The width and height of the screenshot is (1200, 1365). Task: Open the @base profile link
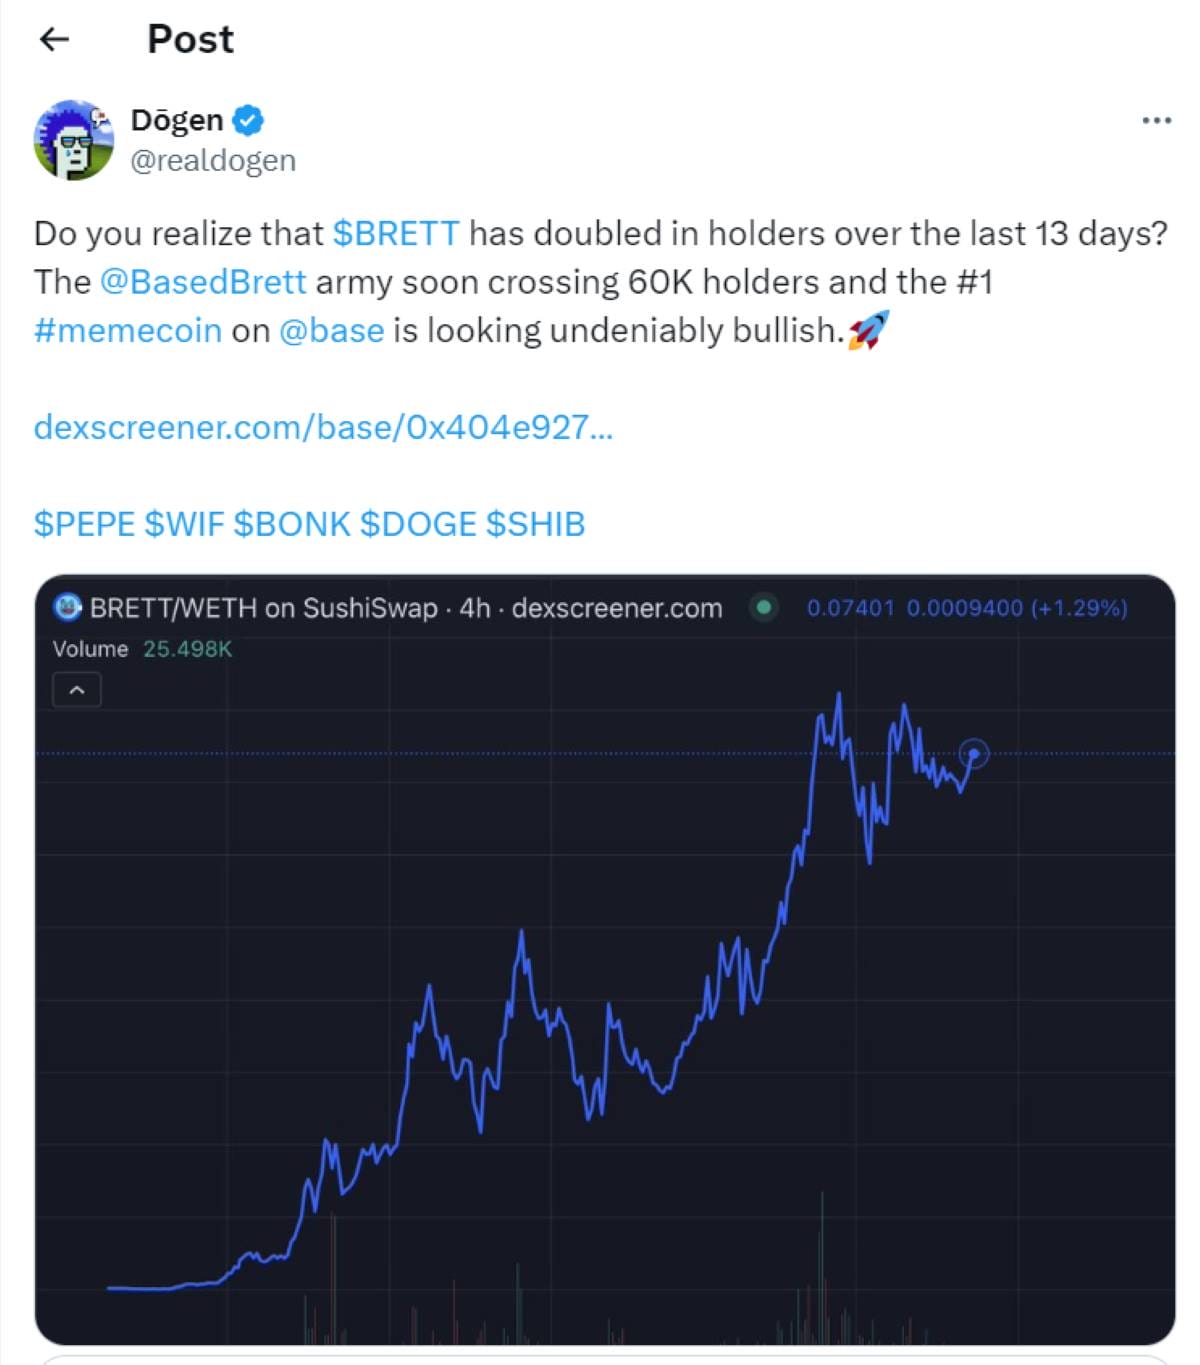tap(330, 330)
